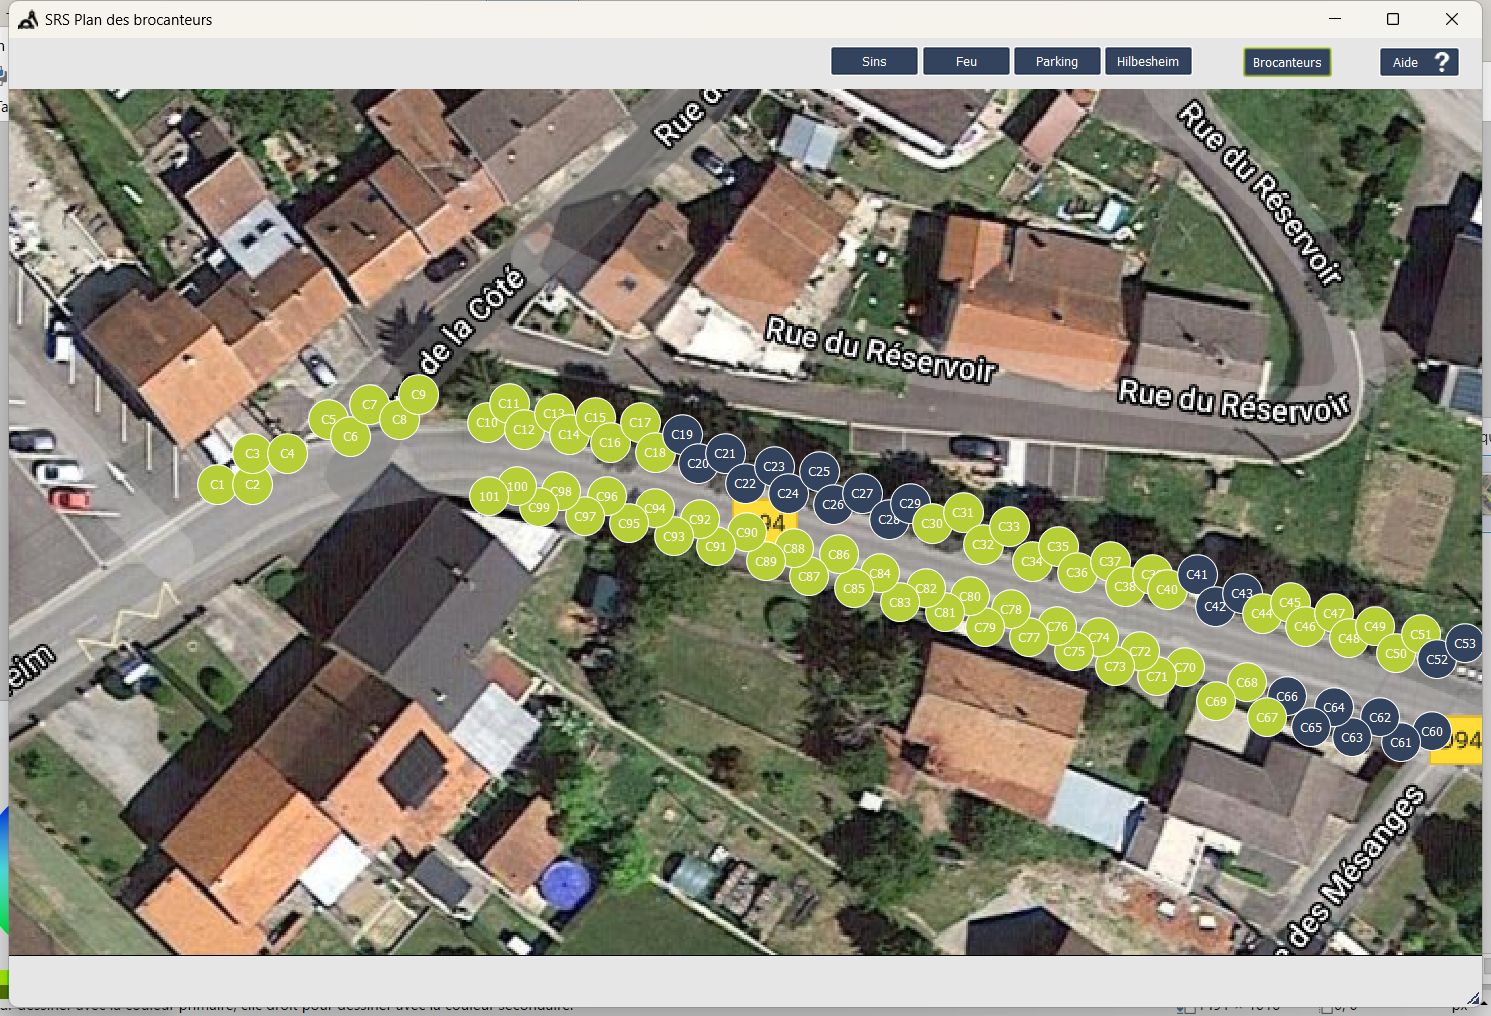This screenshot has width=1491, height=1016.
Task: Select the C86 stand marker
Action: pyautogui.click(x=839, y=554)
